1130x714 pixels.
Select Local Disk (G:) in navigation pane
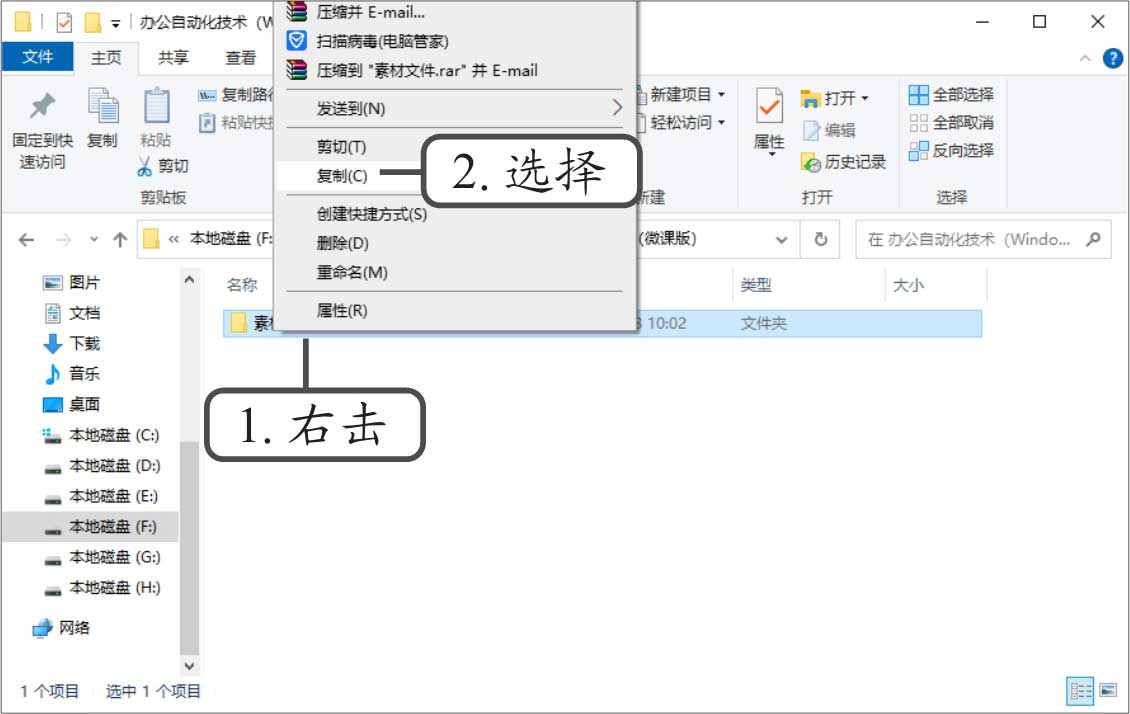pyautogui.click(x=101, y=557)
